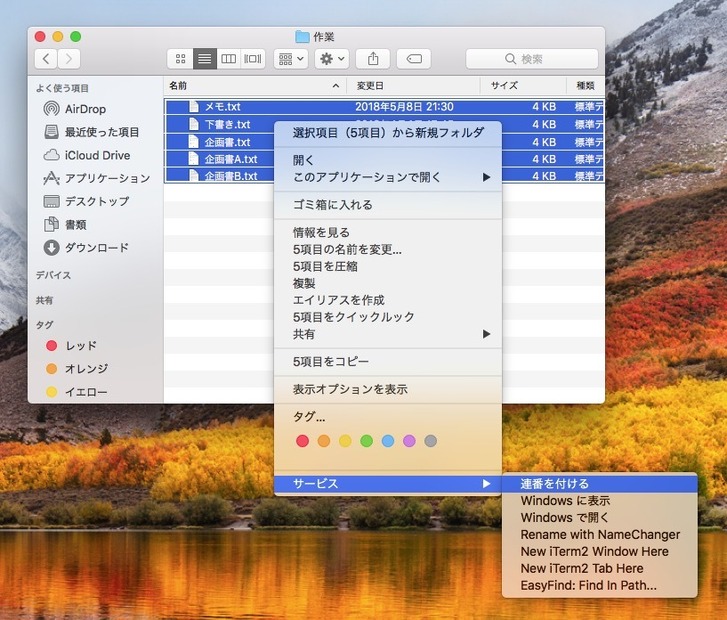Image resolution: width=727 pixels, height=620 pixels.
Task: Choose タグ… in the context menu
Action: click(388, 416)
